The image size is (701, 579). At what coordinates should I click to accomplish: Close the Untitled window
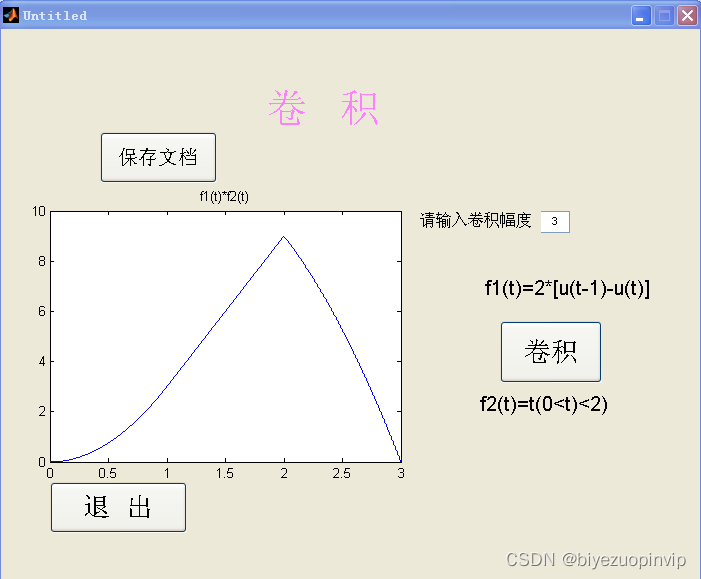tap(688, 16)
